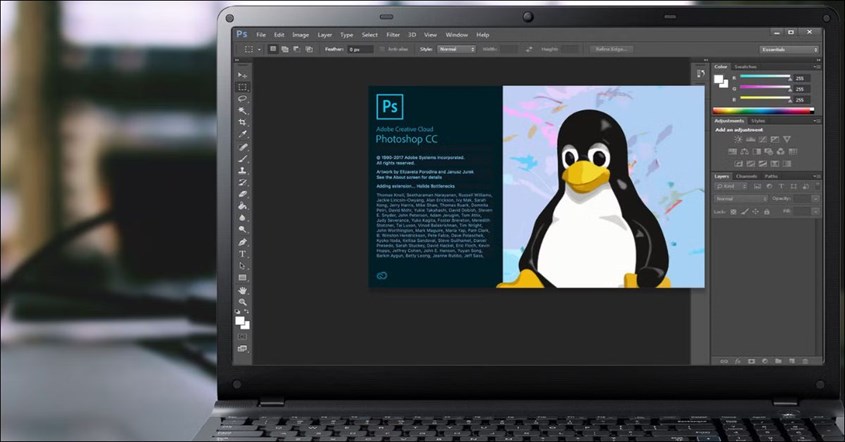The image size is (845, 442).
Task: Select the Path Selection tool
Action: (243, 266)
